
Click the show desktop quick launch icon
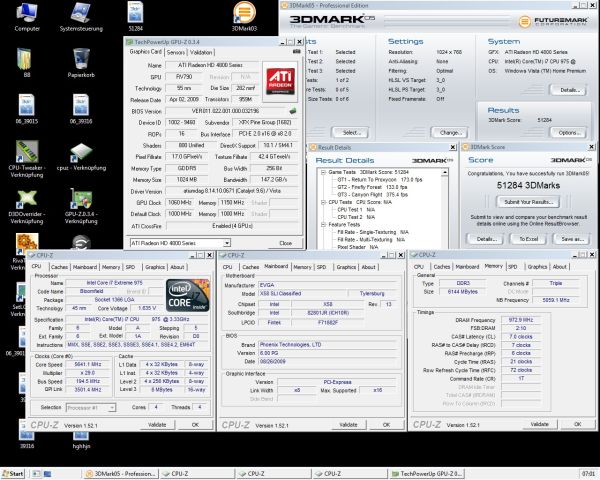36,474
